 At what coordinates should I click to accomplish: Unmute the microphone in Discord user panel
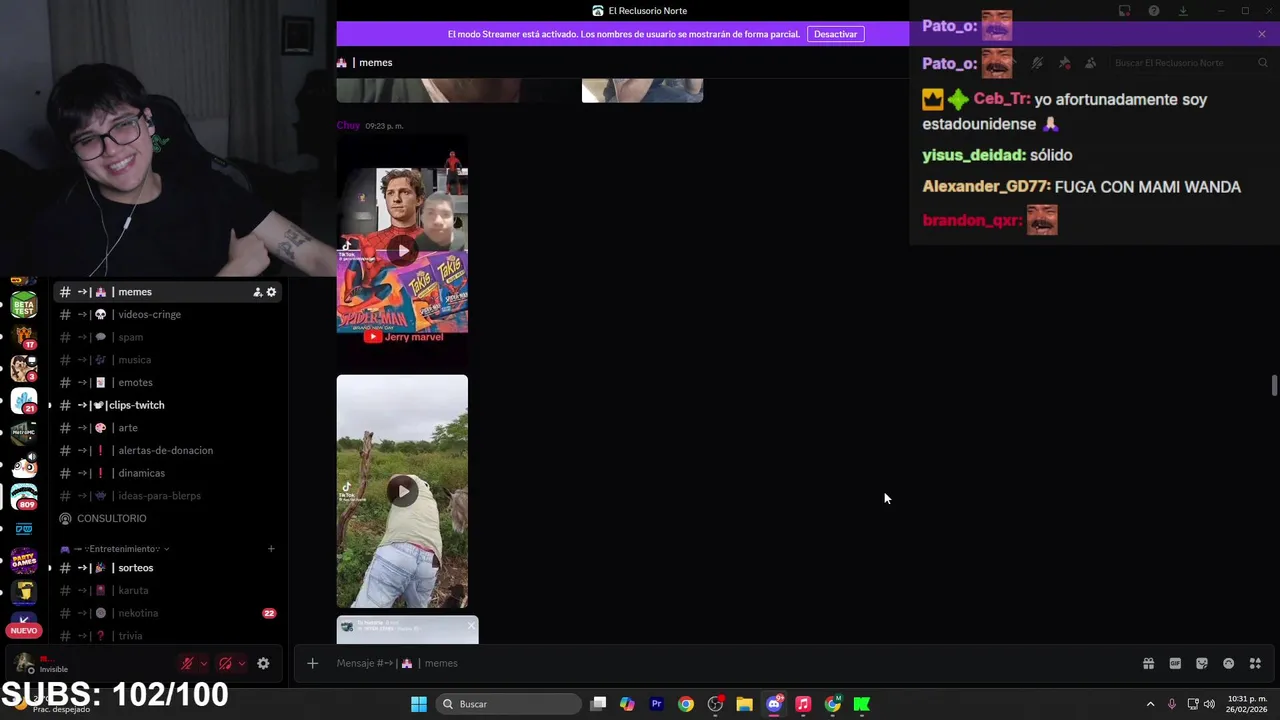186,663
